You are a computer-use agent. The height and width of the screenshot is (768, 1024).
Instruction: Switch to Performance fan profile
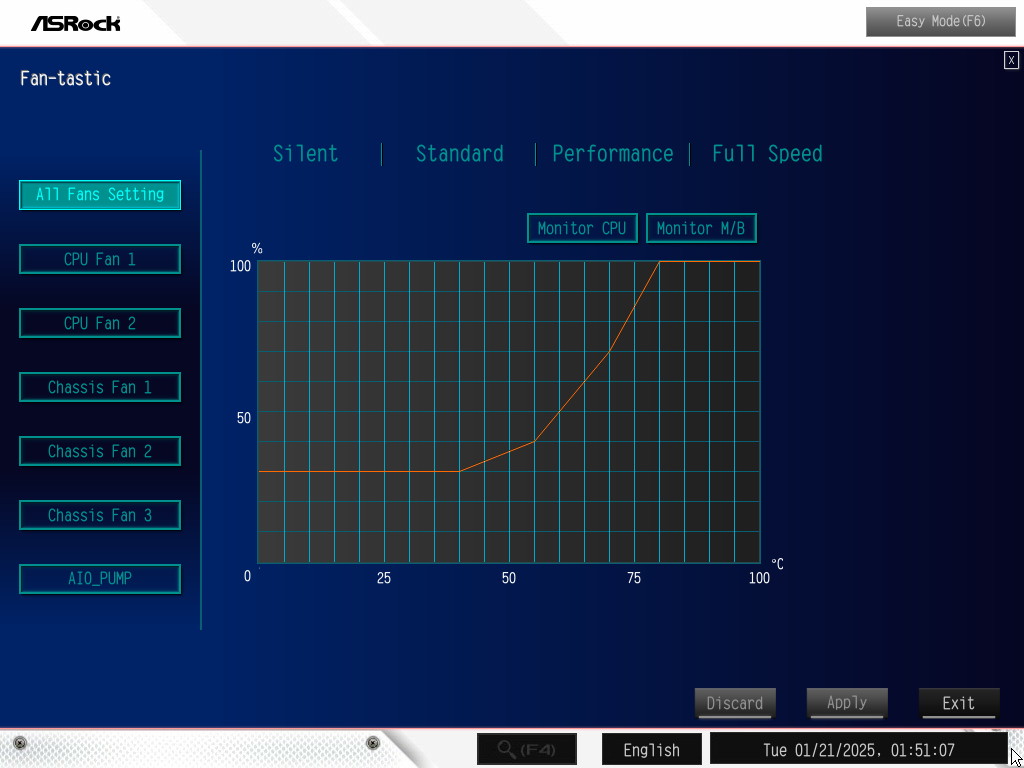[x=613, y=154]
